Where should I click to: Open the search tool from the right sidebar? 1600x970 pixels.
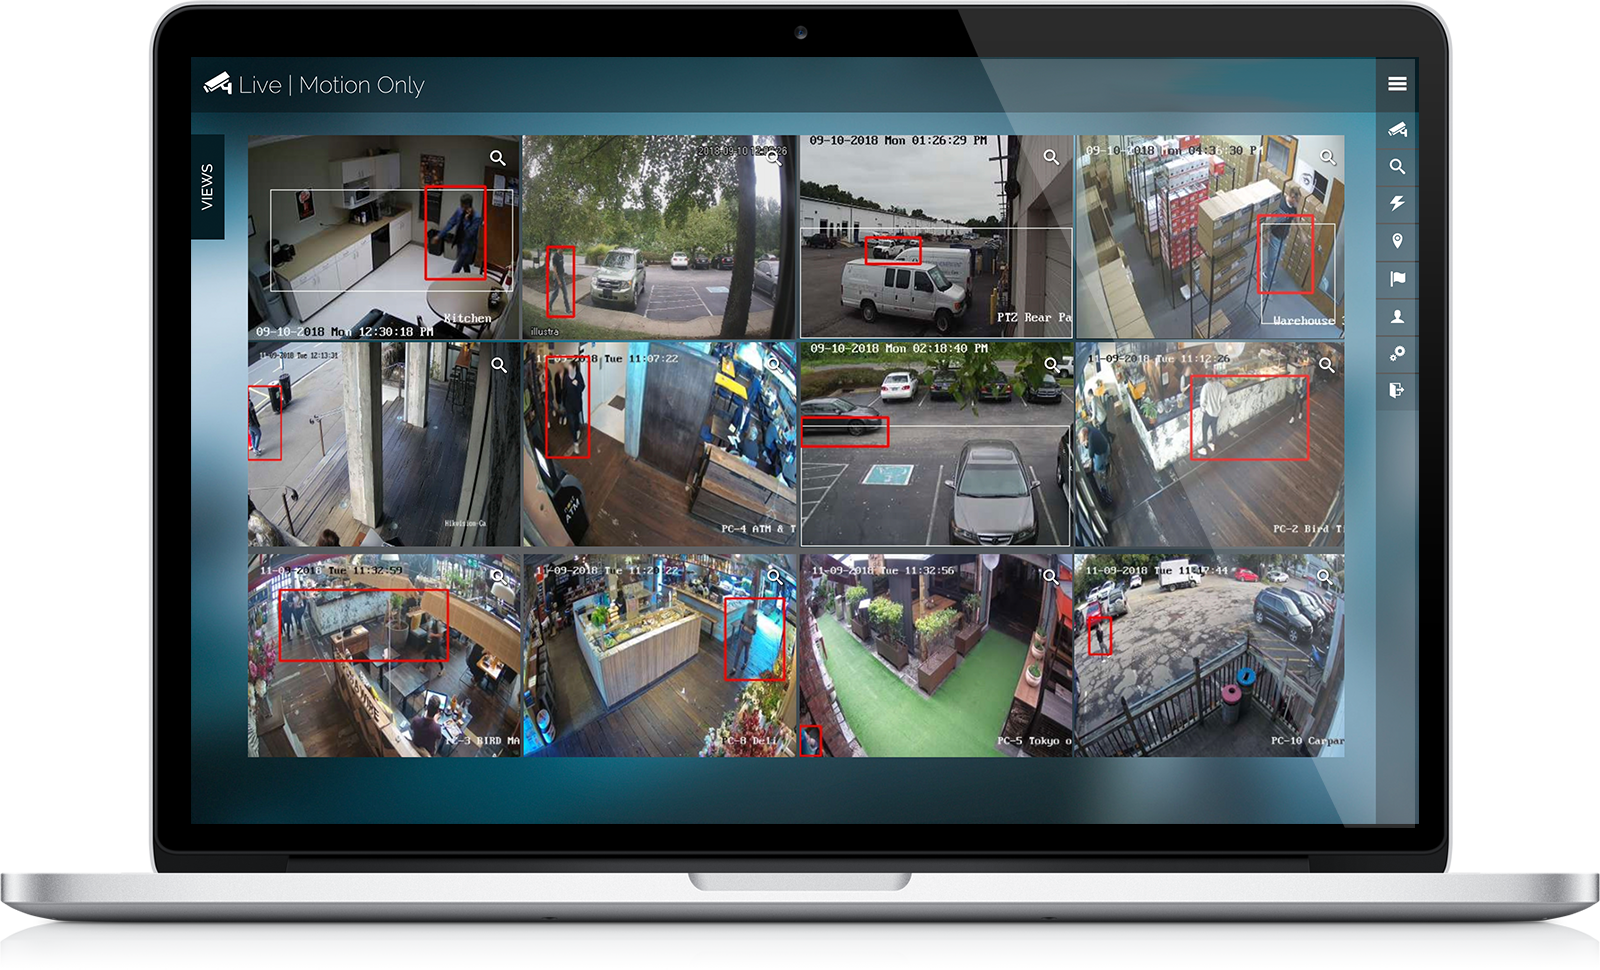(x=1398, y=167)
